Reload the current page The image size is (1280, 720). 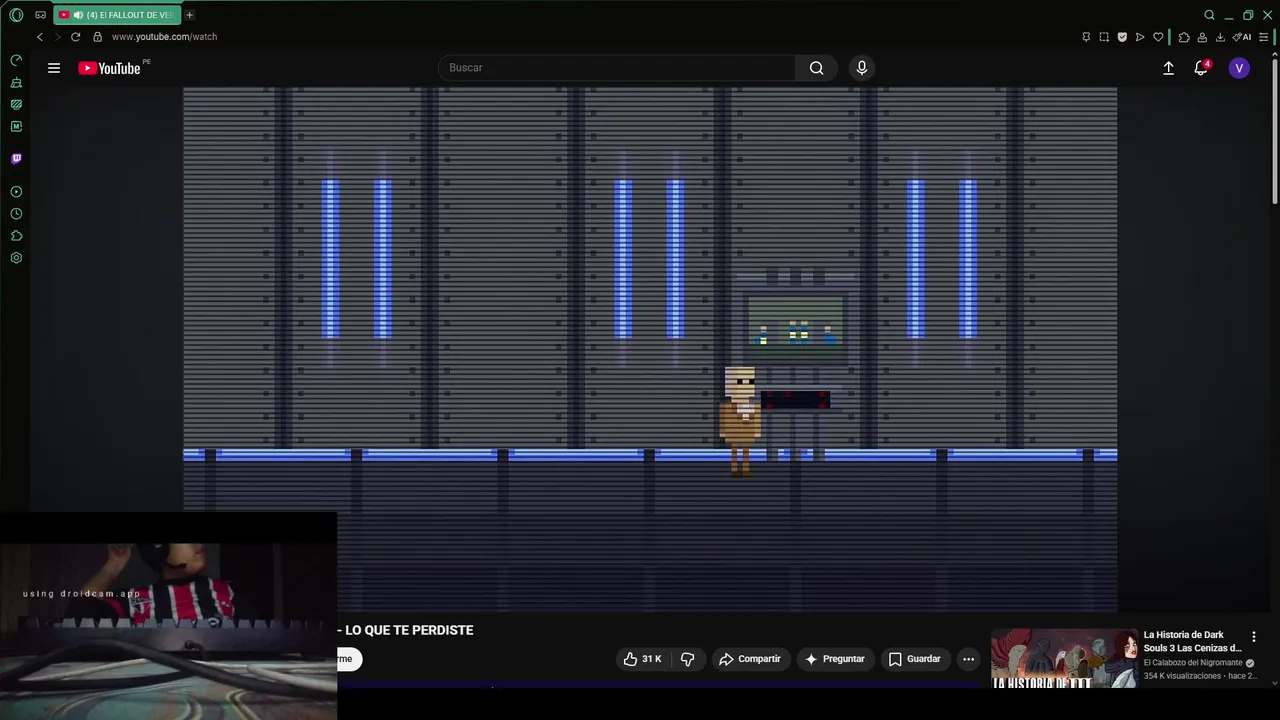(75, 37)
